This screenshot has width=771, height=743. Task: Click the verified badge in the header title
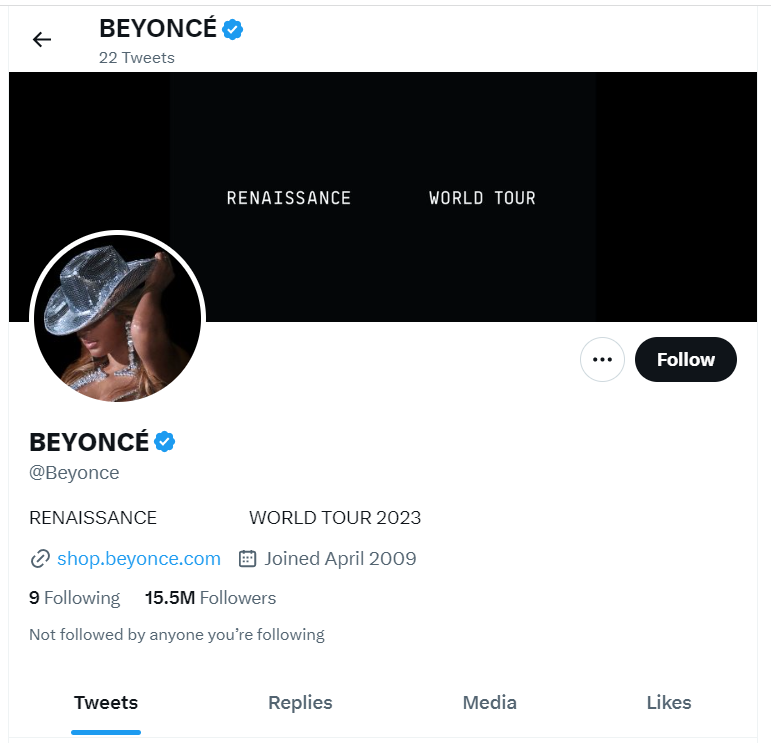[233, 30]
